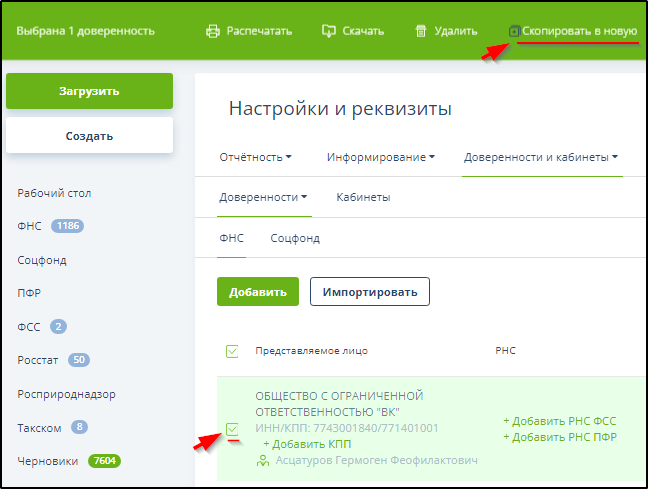
Task: Click the person icon beside Асцатуров Гермоген
Action: coord(263,460)
